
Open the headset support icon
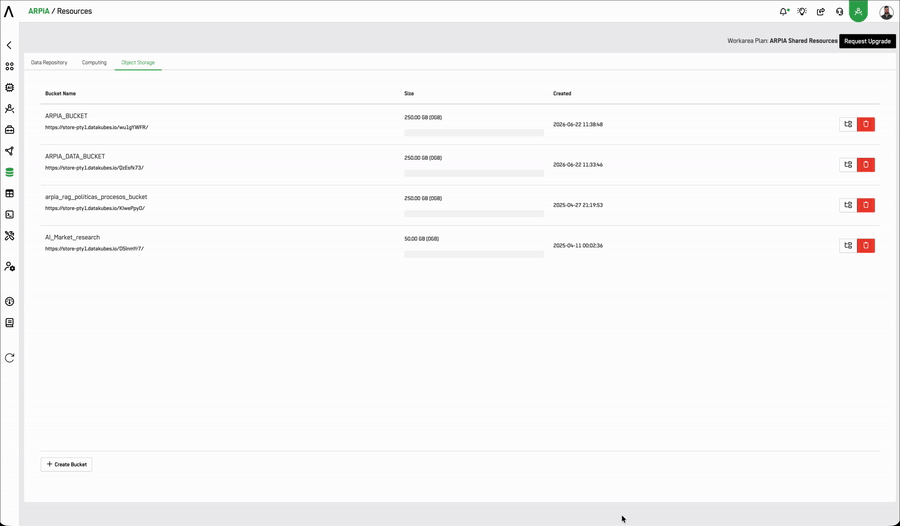pos(839,11)
